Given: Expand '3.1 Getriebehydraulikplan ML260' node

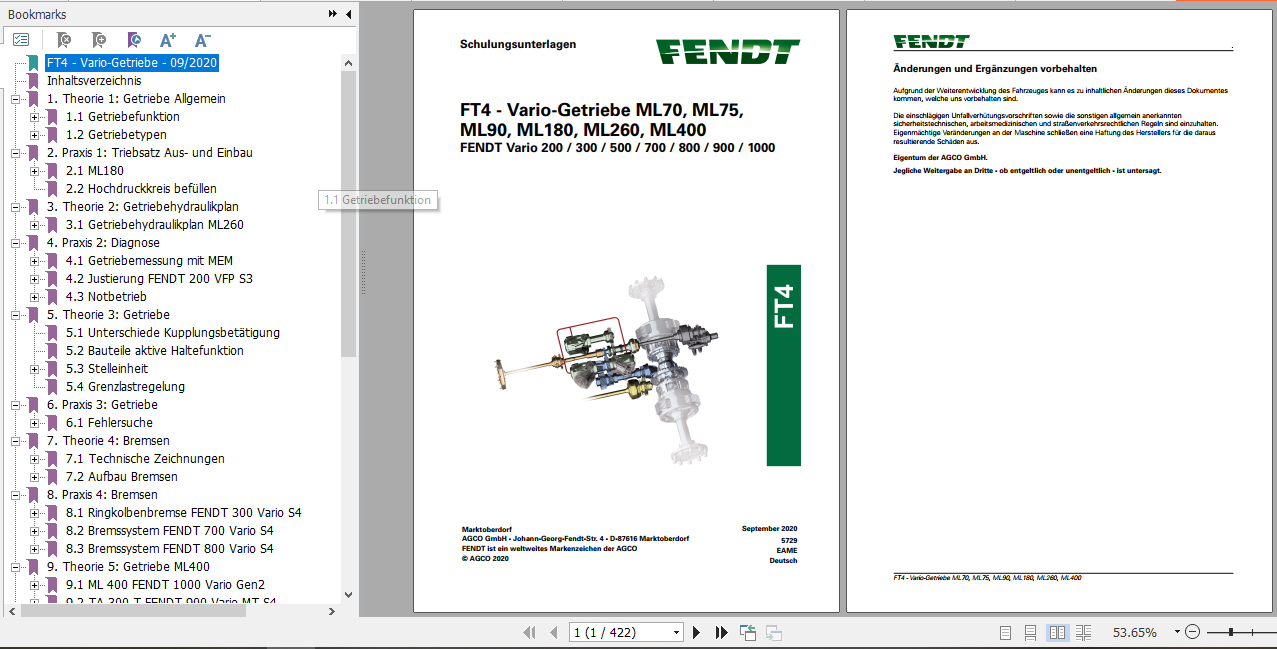Looking at the screenshot, I should coord(34,225).
